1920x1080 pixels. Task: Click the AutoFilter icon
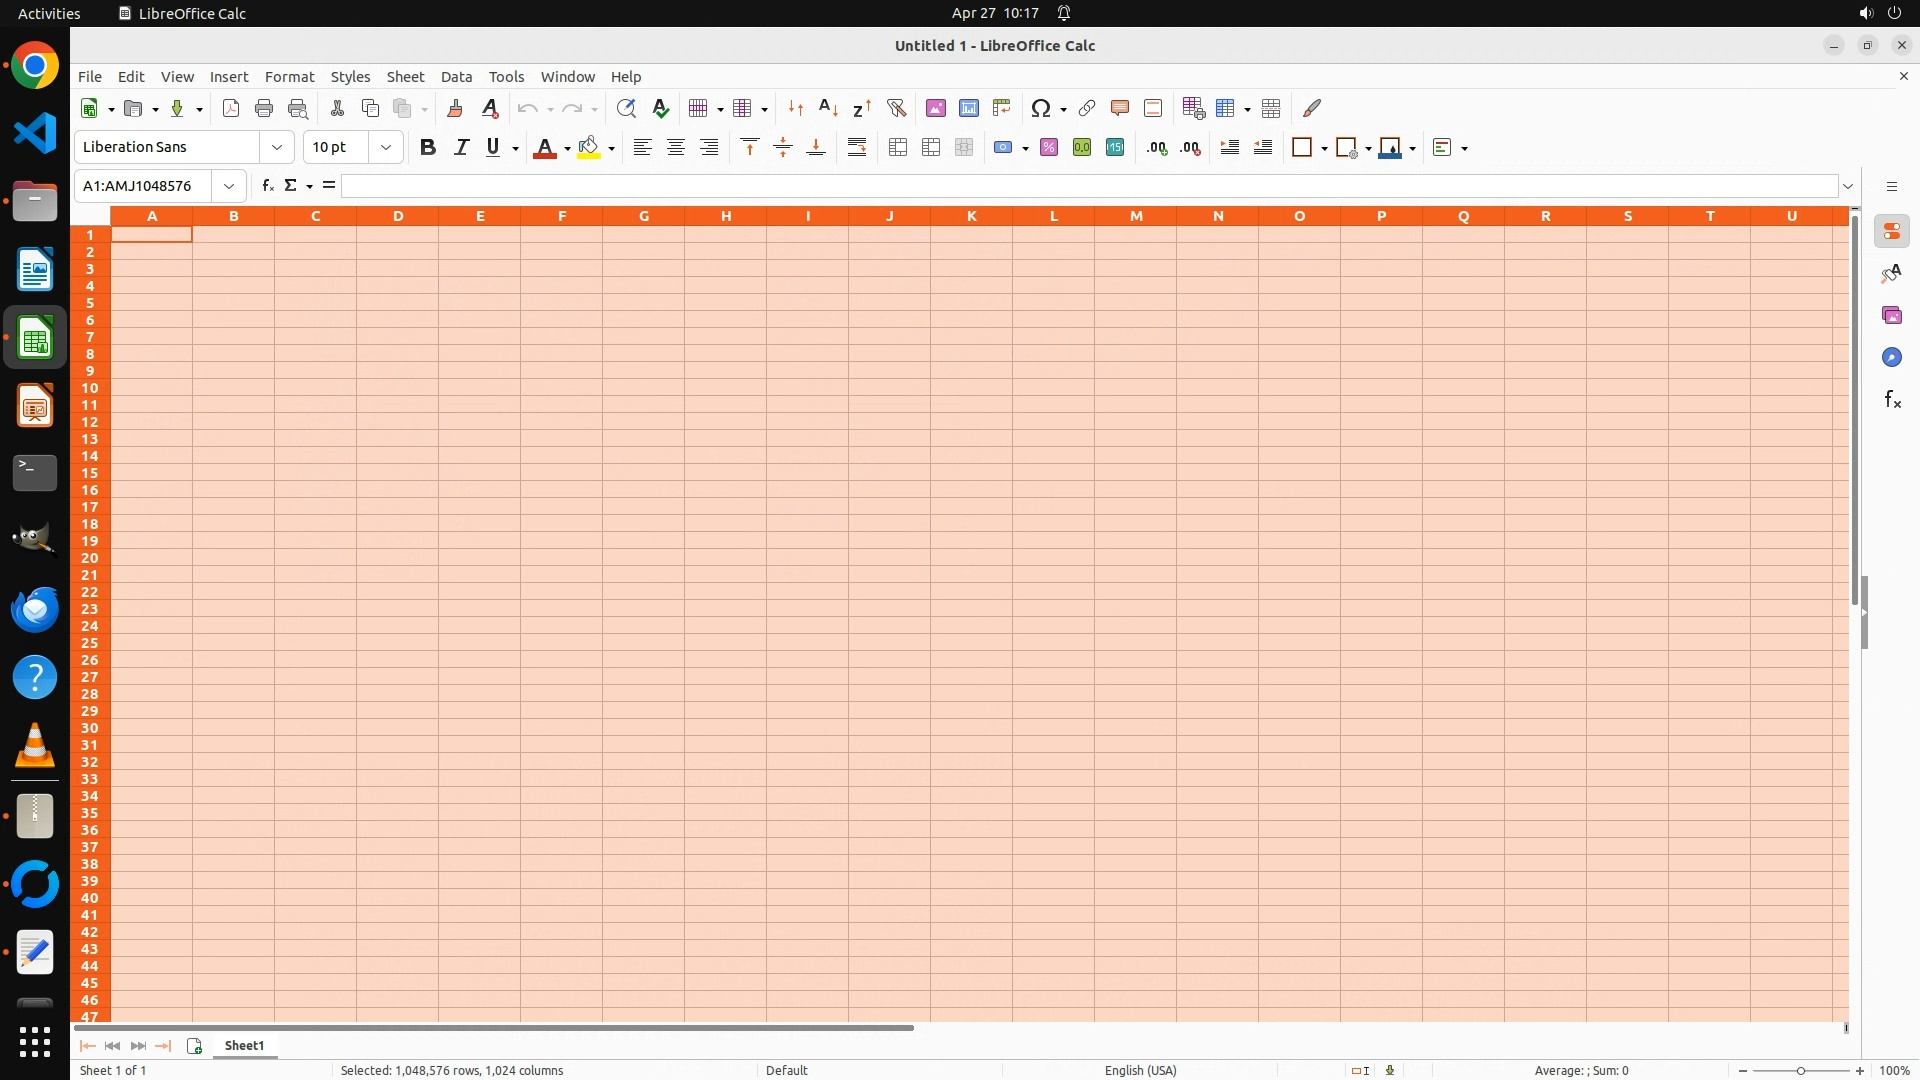(x=896, y=108)
